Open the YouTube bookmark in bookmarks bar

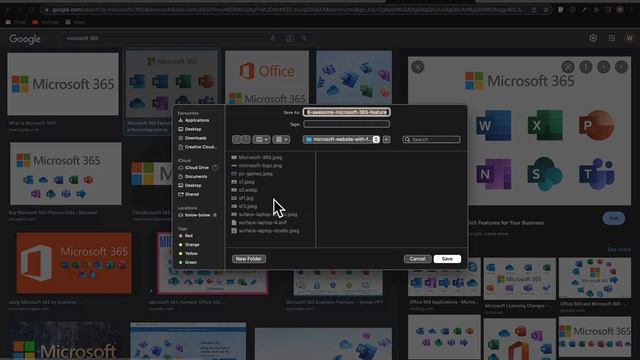click(46, 22)
